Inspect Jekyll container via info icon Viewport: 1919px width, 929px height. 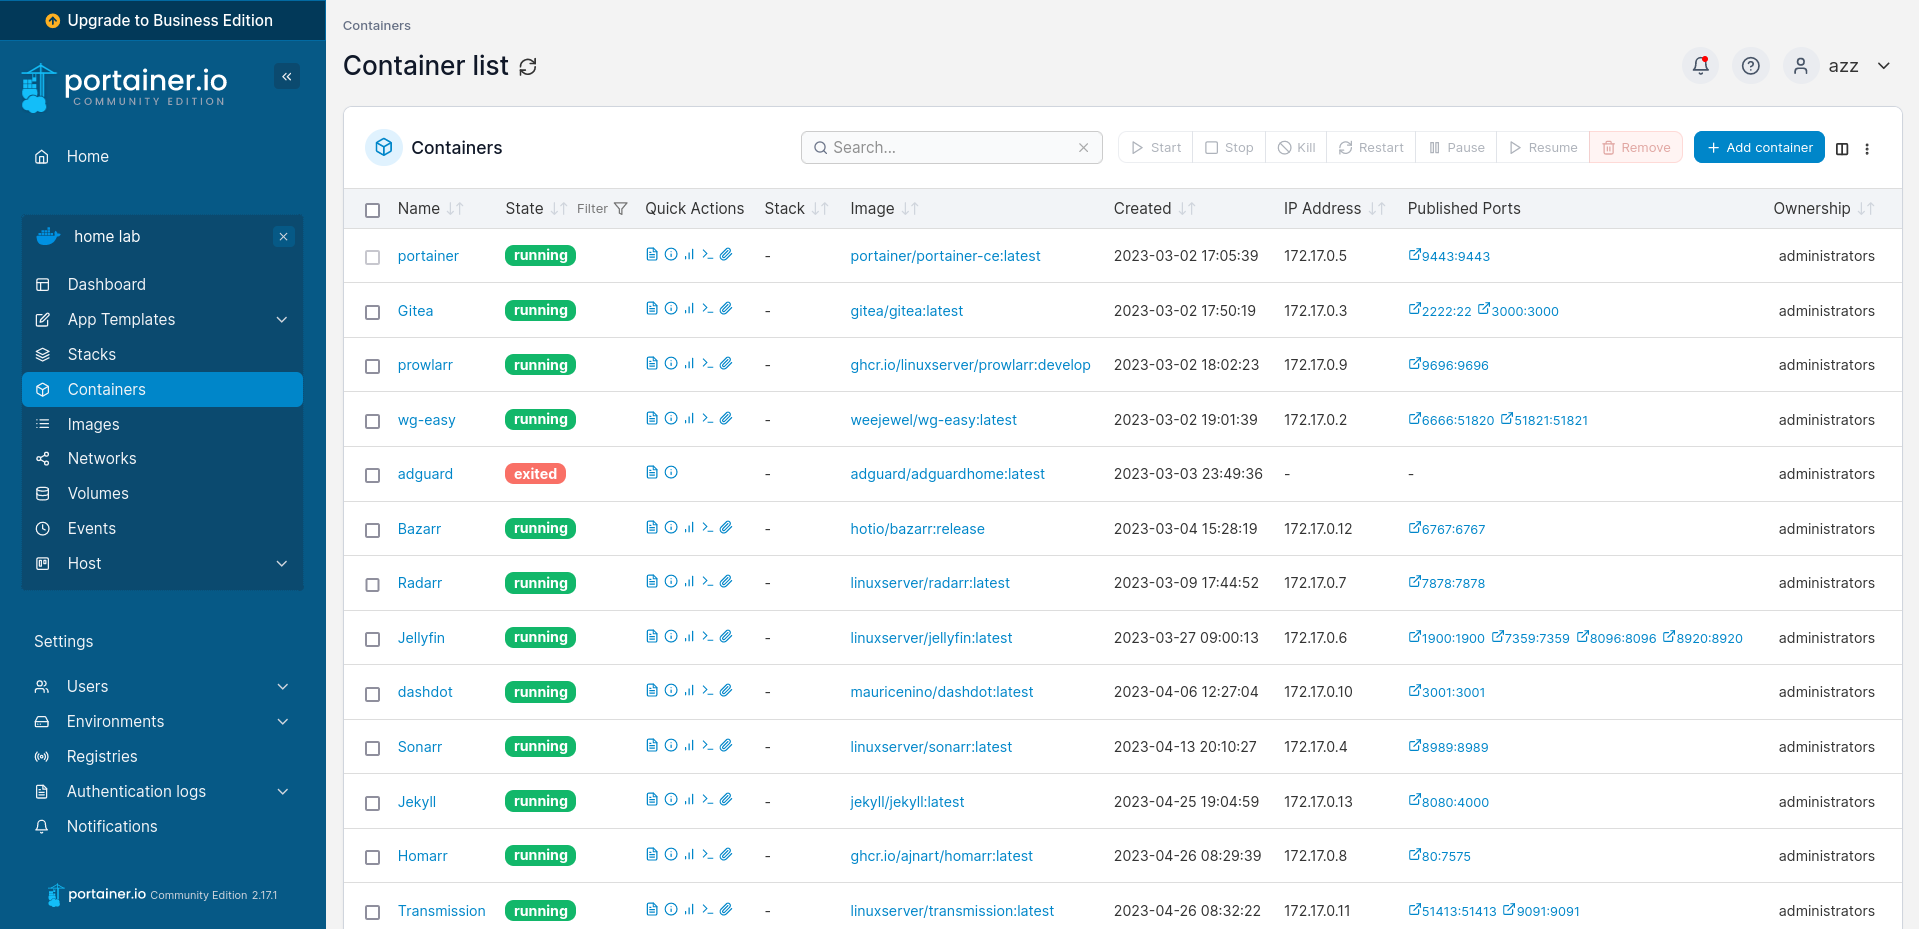point(671,800)
